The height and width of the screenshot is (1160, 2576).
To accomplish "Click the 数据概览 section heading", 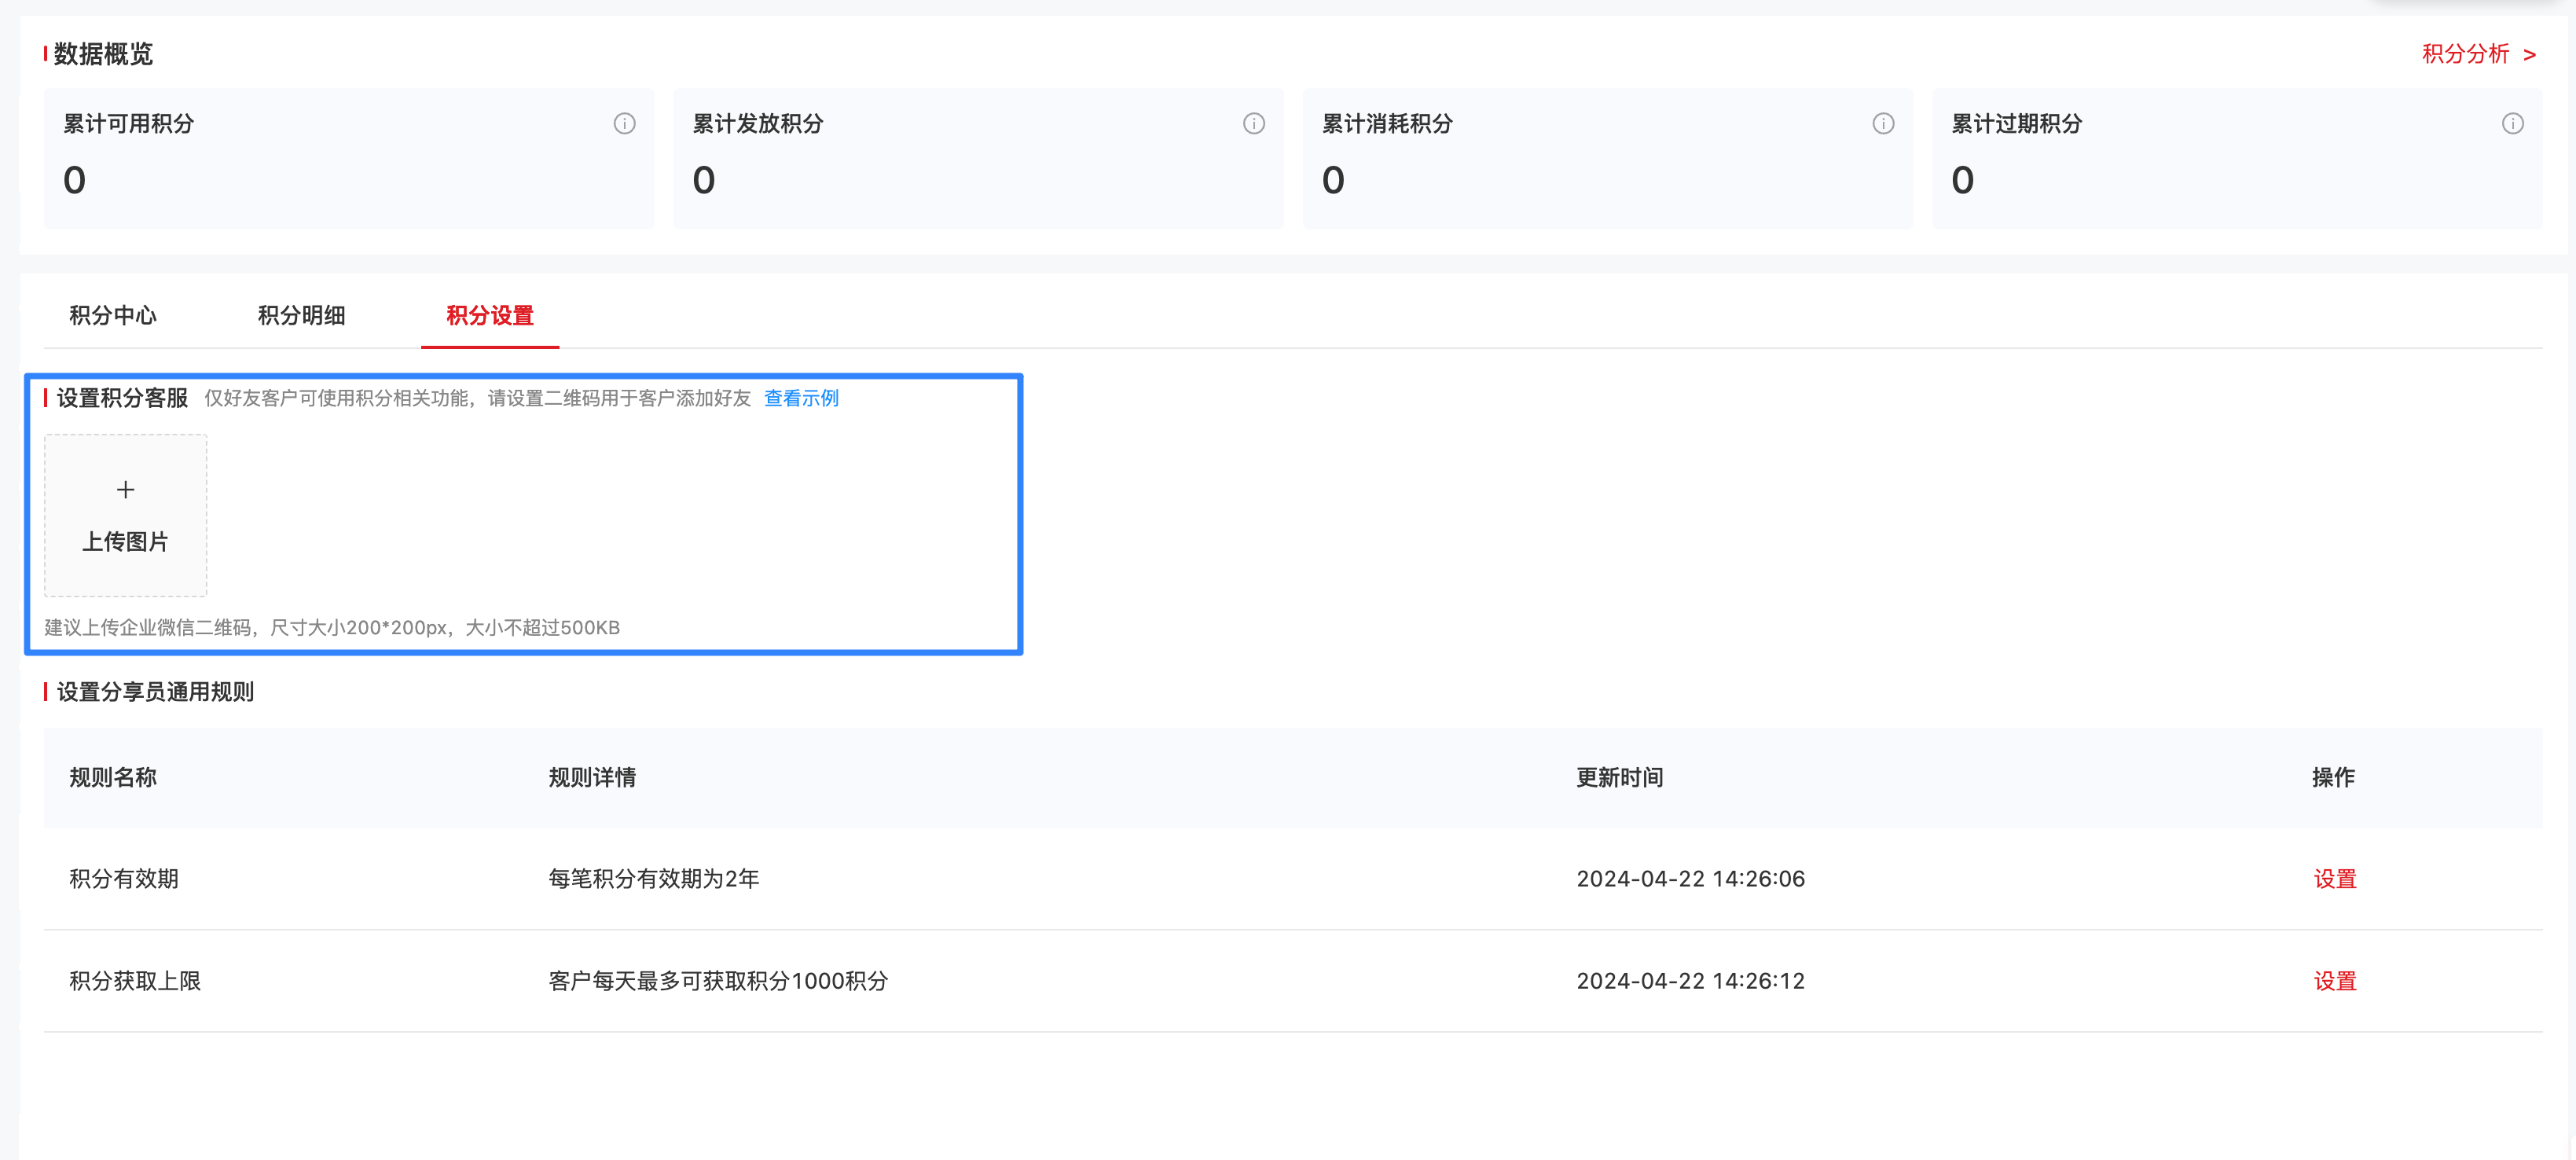I will tap(103, 54).
